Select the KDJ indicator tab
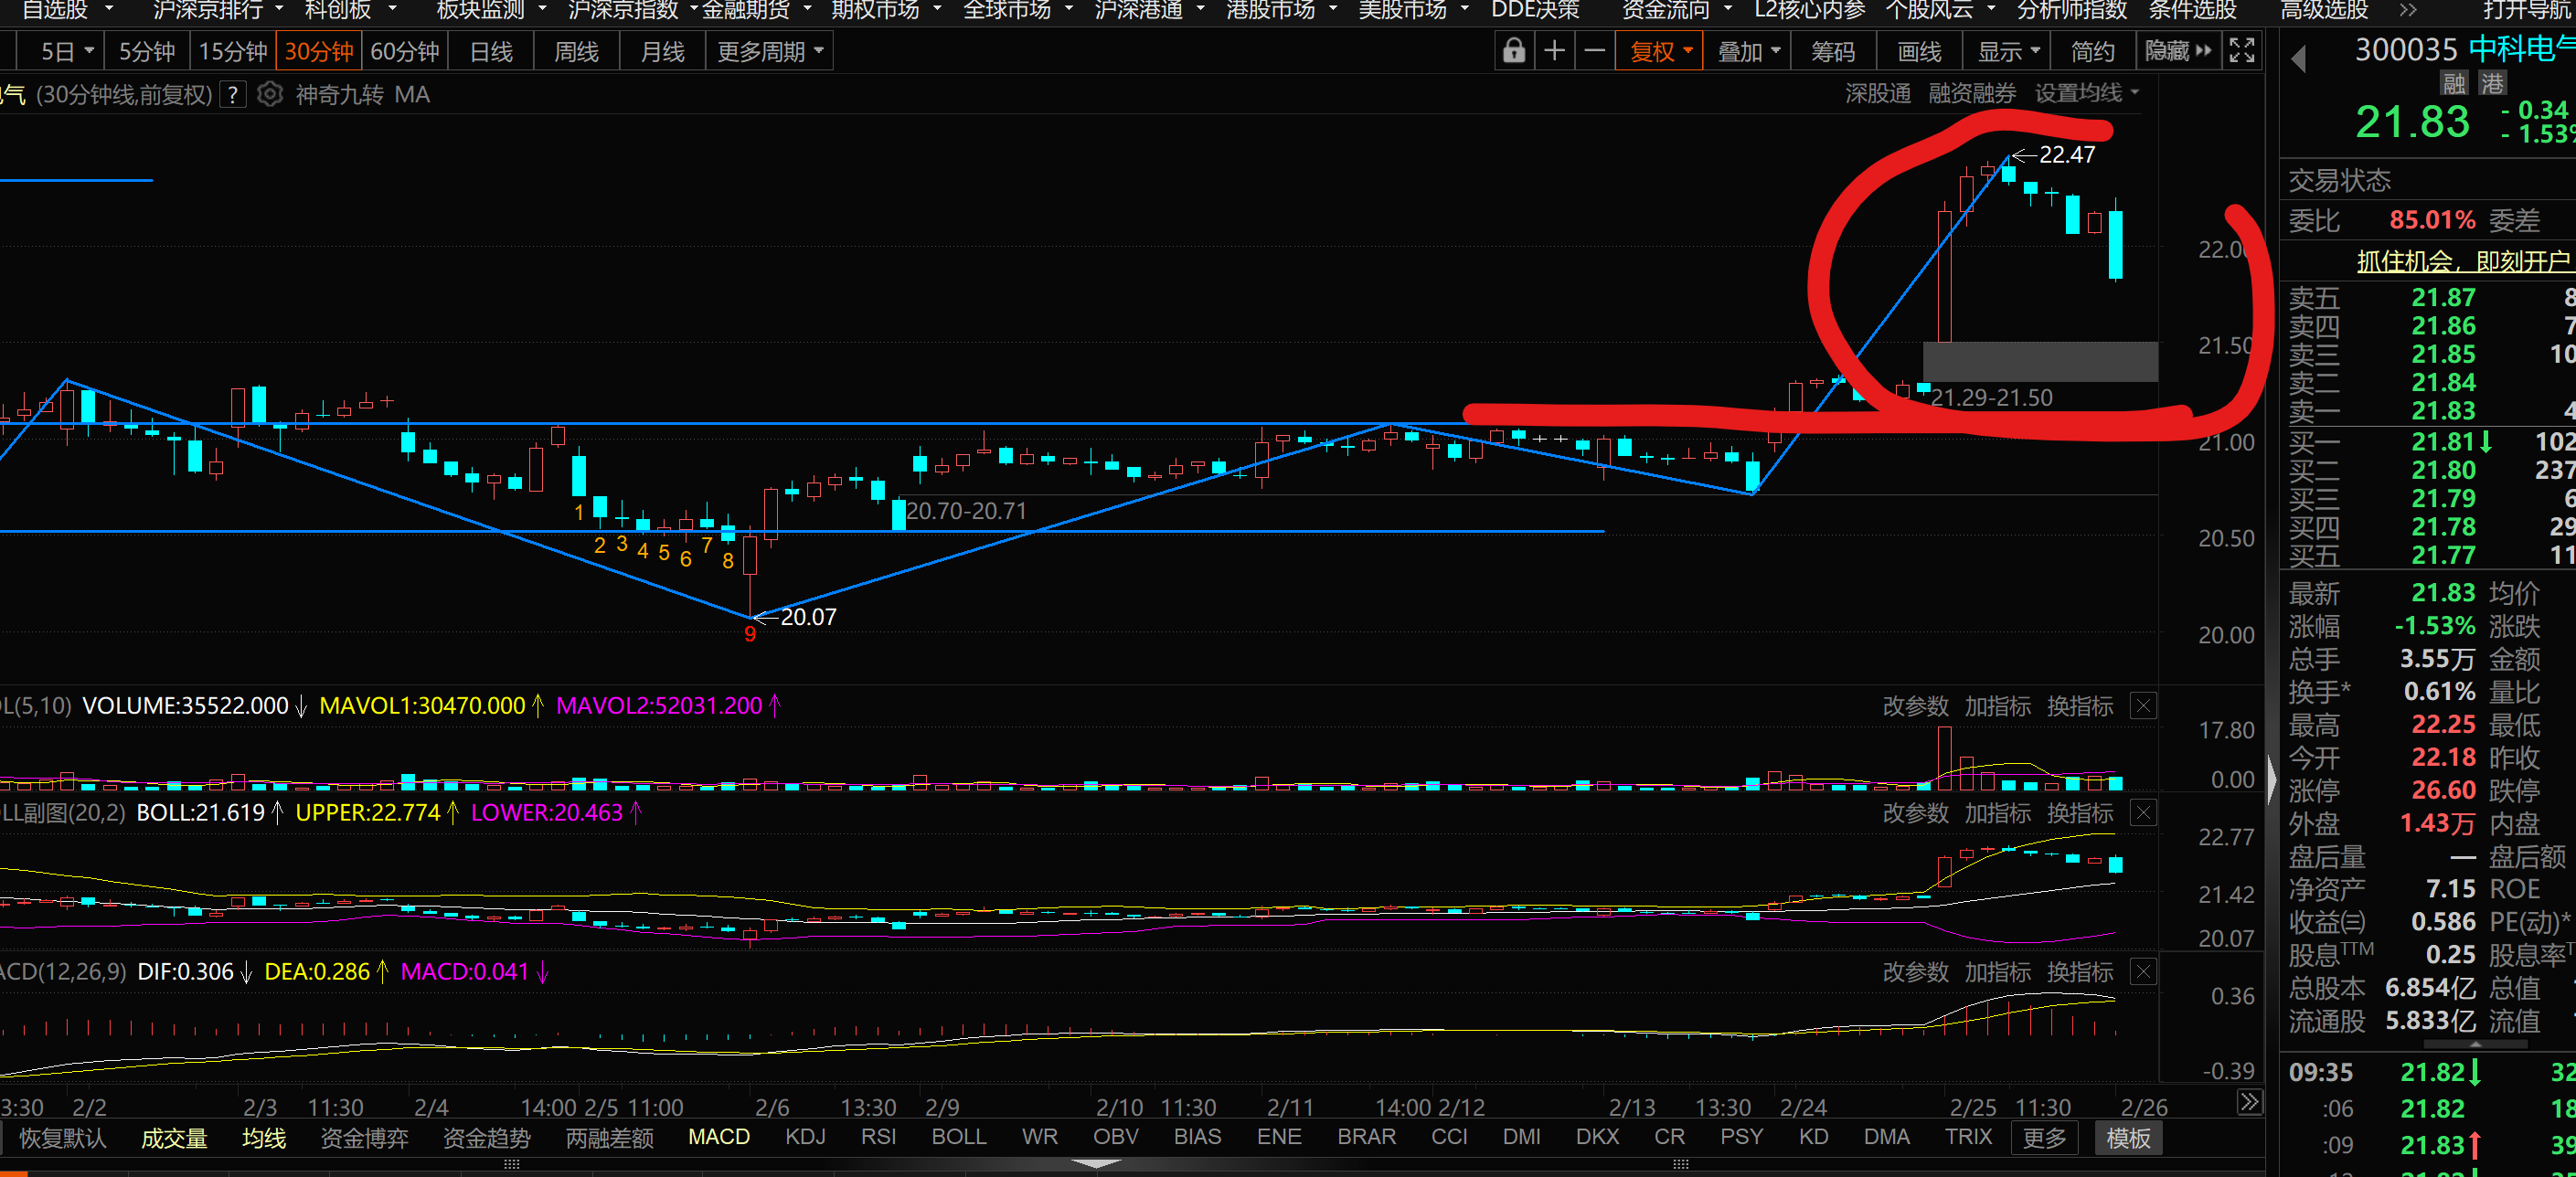This screenshot has width=2576, height=1177. click(805, 1137)
